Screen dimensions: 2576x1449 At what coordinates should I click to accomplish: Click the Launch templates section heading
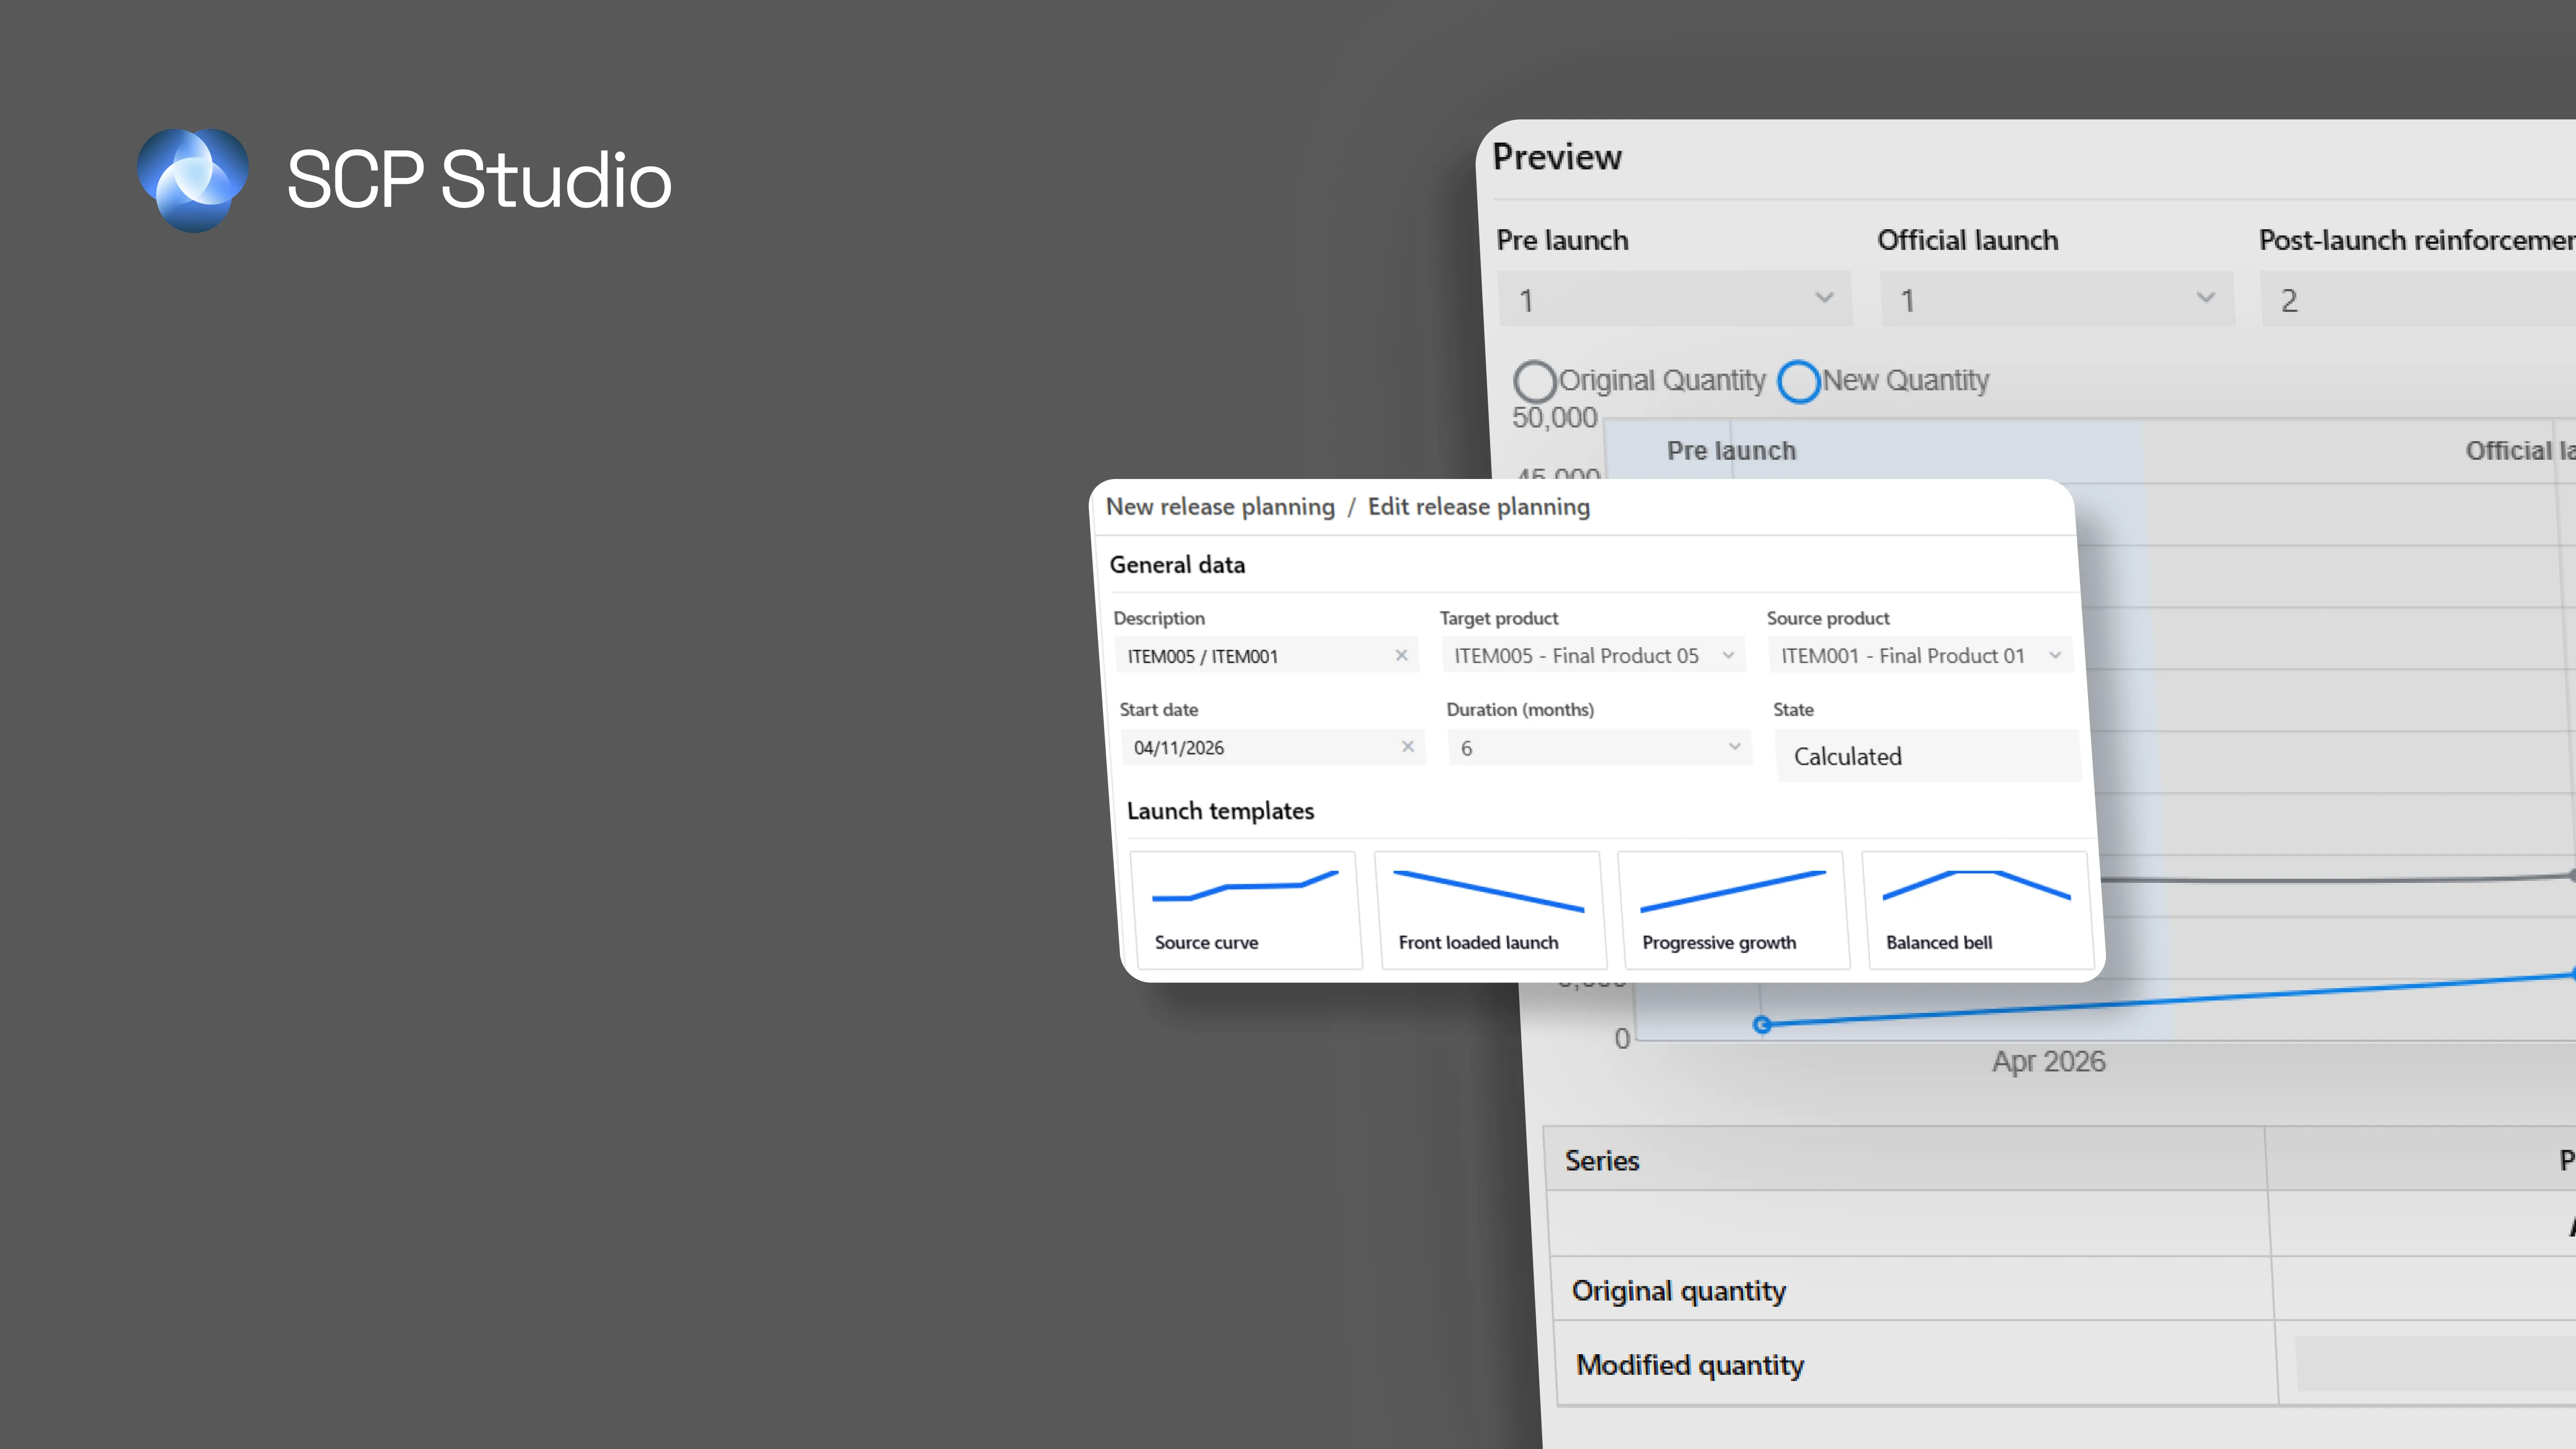click(1220, 811)
